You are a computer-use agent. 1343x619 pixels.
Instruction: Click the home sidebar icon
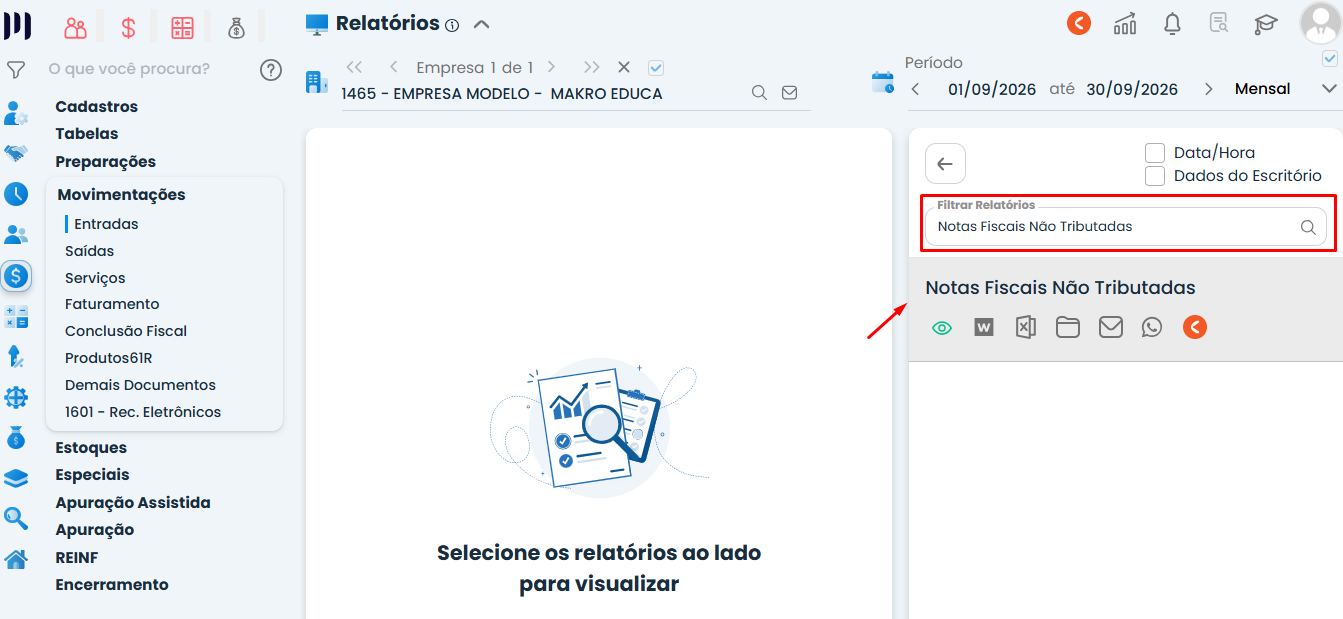point(16,559)
